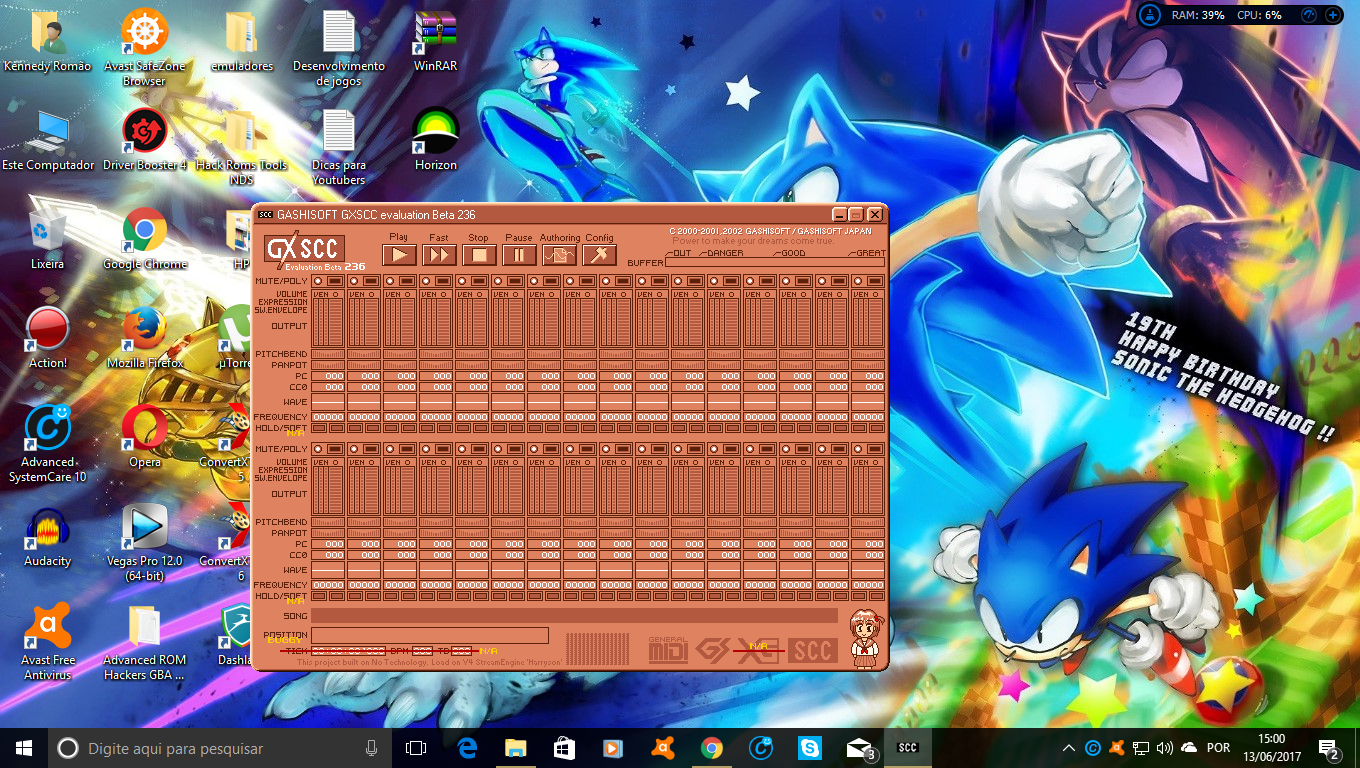Toggle mute circle on last lower-bank channel
Image resolution: width=1360 pixels, height=768 pixels.
pyautogui.click(x=859, y=450)
